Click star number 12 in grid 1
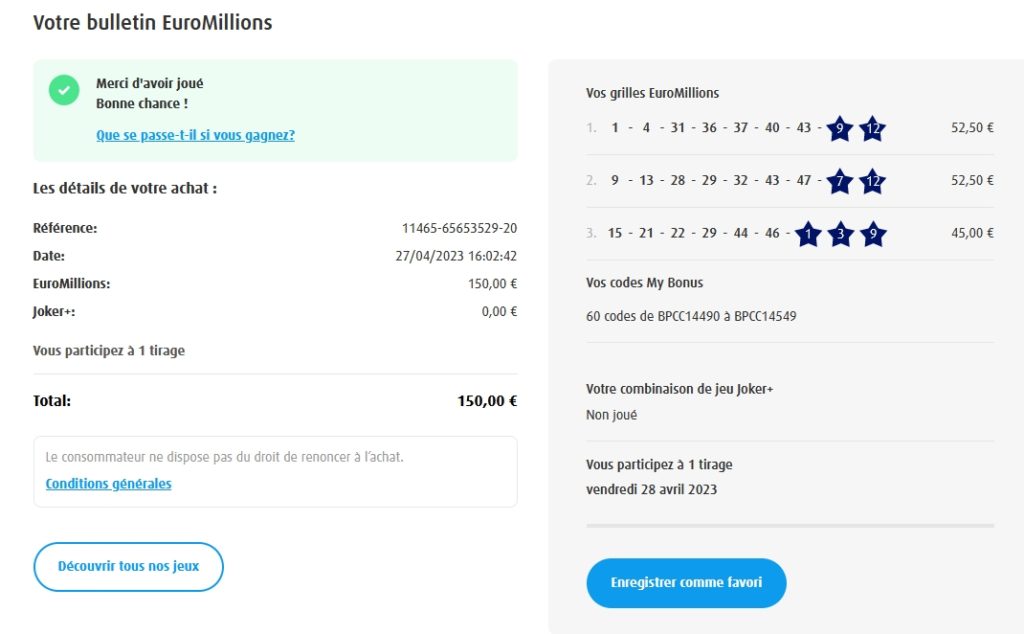1024x634 pixels. tap(873, 128)
